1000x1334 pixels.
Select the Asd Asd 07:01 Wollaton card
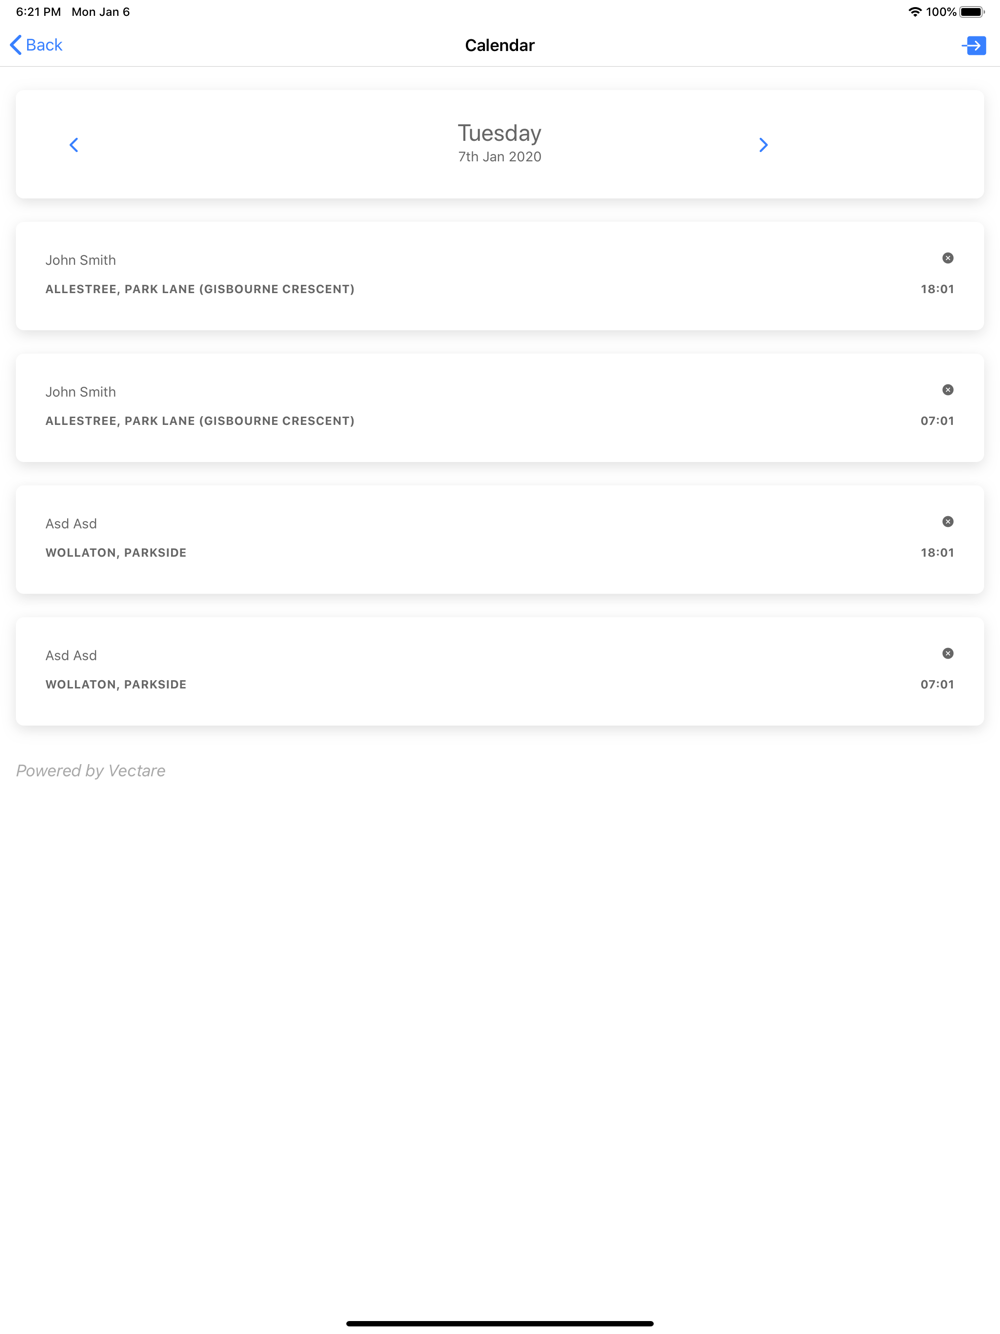point(500,672)
